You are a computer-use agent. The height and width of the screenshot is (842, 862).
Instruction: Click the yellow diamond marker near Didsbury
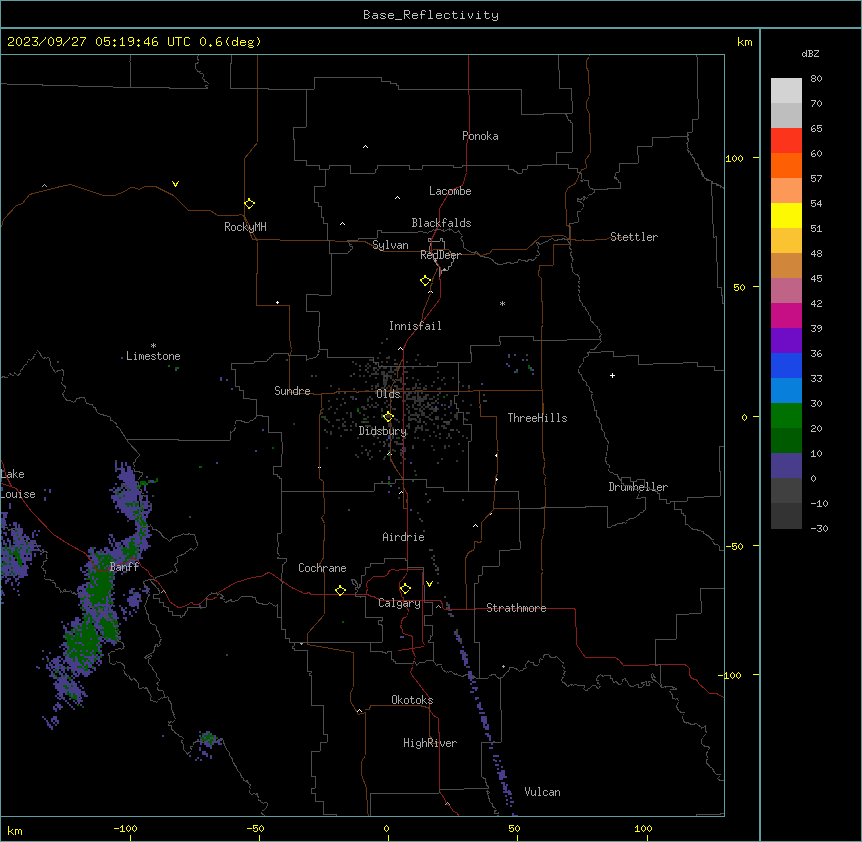[x=388, y=417]
